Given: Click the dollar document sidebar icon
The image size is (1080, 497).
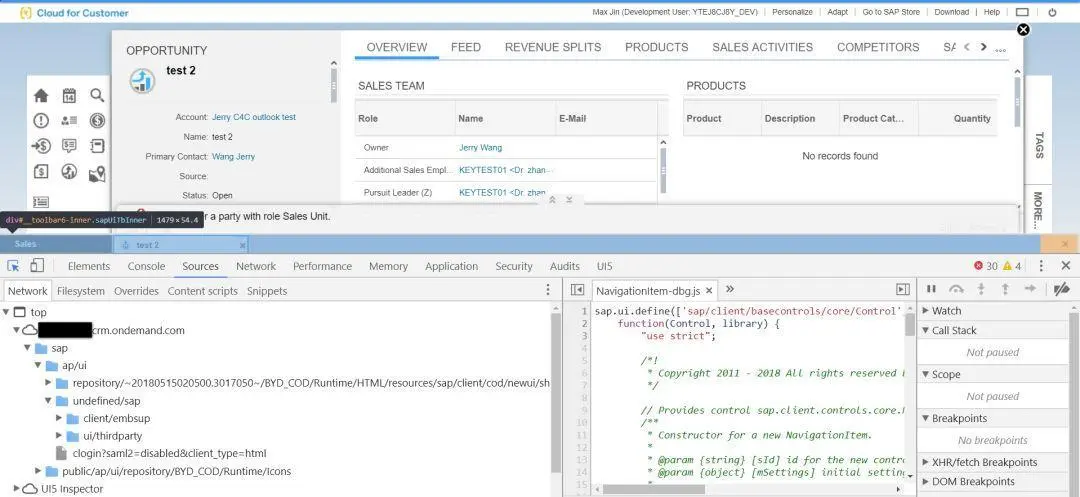Looking at the screenshot, I should [41, 171].
